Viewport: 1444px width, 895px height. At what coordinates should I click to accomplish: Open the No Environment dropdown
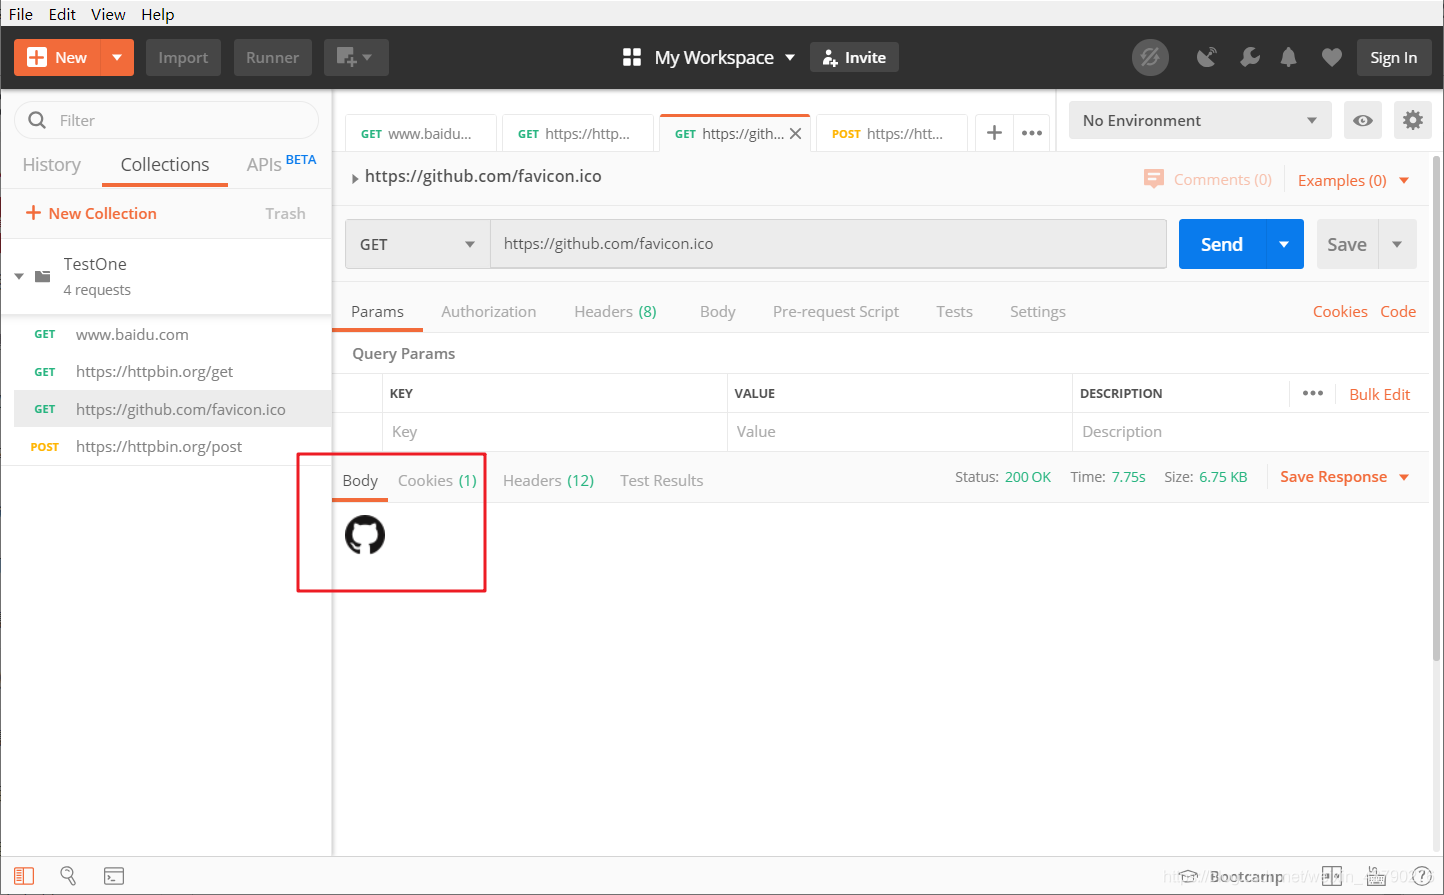pyautogui.click(x=1200, y=121)
